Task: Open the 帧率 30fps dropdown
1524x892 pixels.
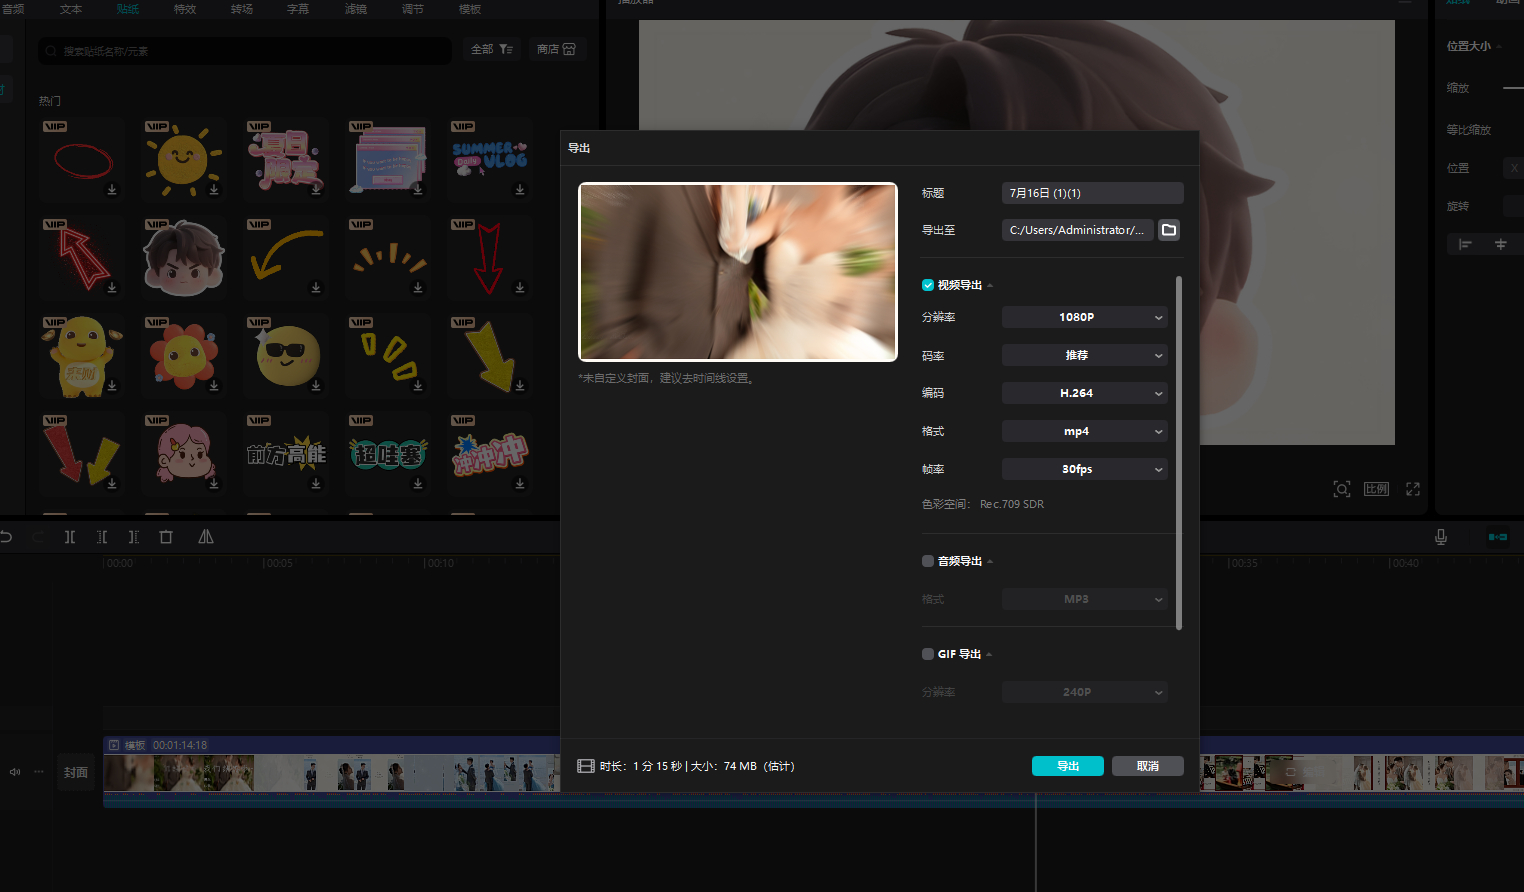Action: [x=1084, y=469]
